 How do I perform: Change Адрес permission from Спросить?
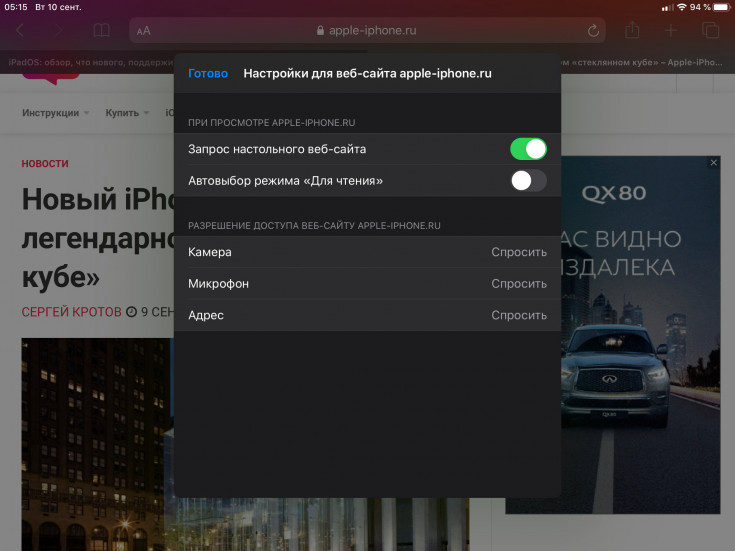pyautogui.click(x=367, y=315)
